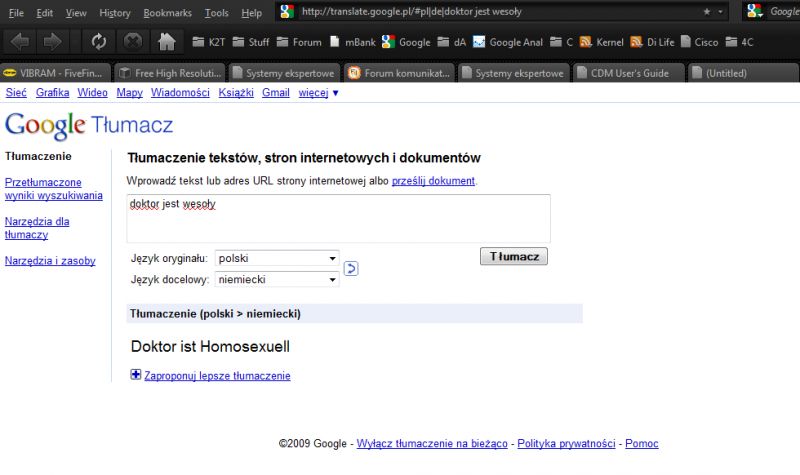This screenshot has height=475, width=800.
Task: Open the View menu
Action: [x=76, y=13]
